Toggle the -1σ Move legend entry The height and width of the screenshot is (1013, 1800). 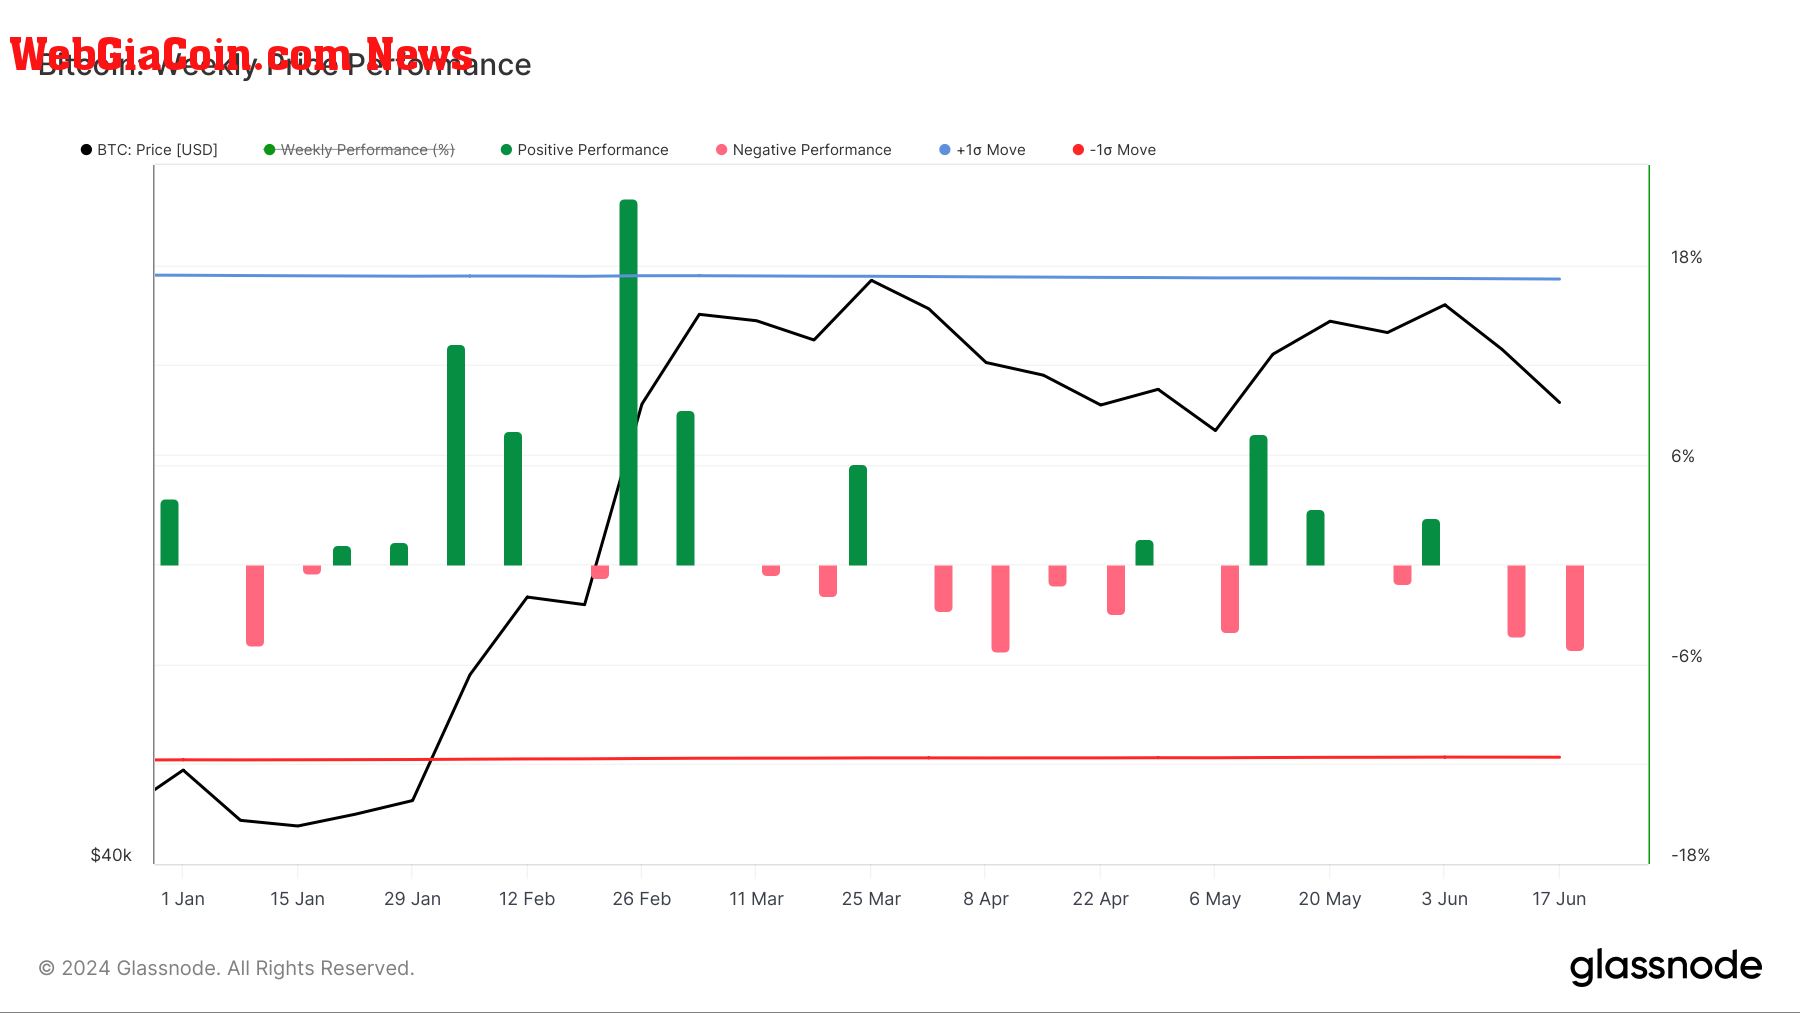(x=1114, y=150)
